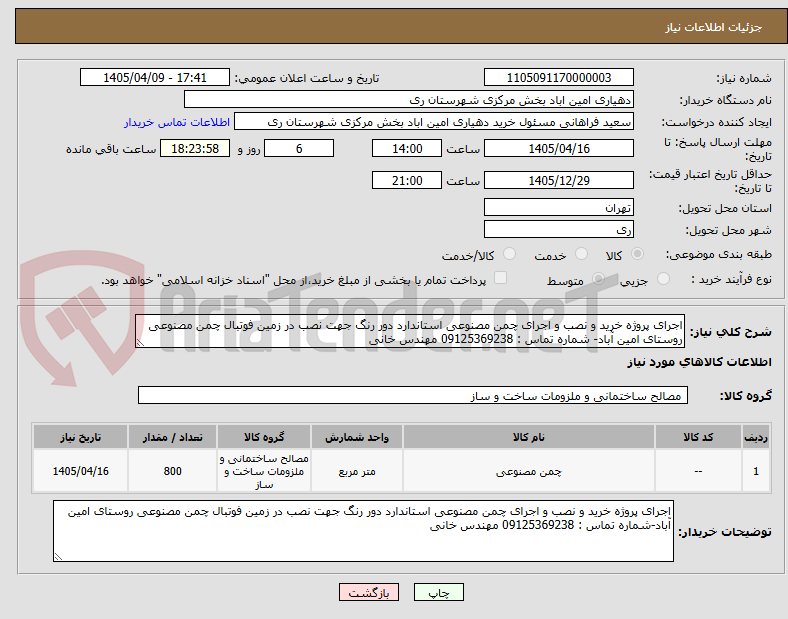Click the جزئیات اطلاعات نیاز header title
This screenshot has width=788, height=619.
(714, 27)
